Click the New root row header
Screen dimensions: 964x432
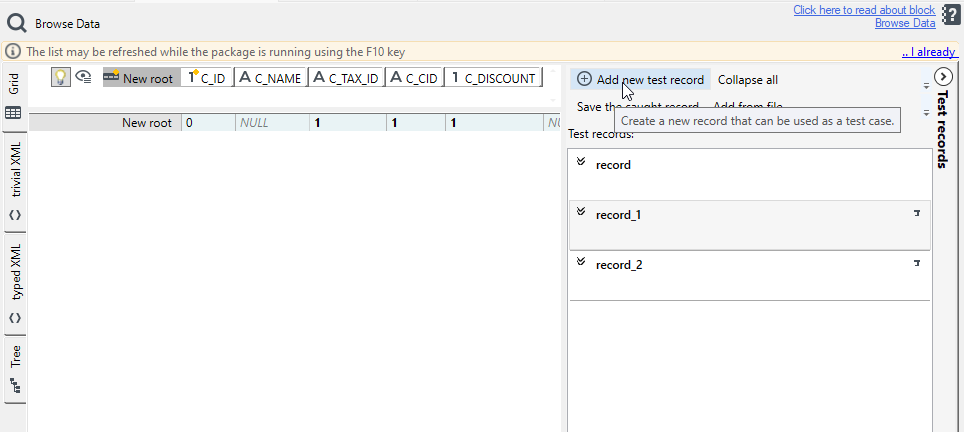coord(105,122)
